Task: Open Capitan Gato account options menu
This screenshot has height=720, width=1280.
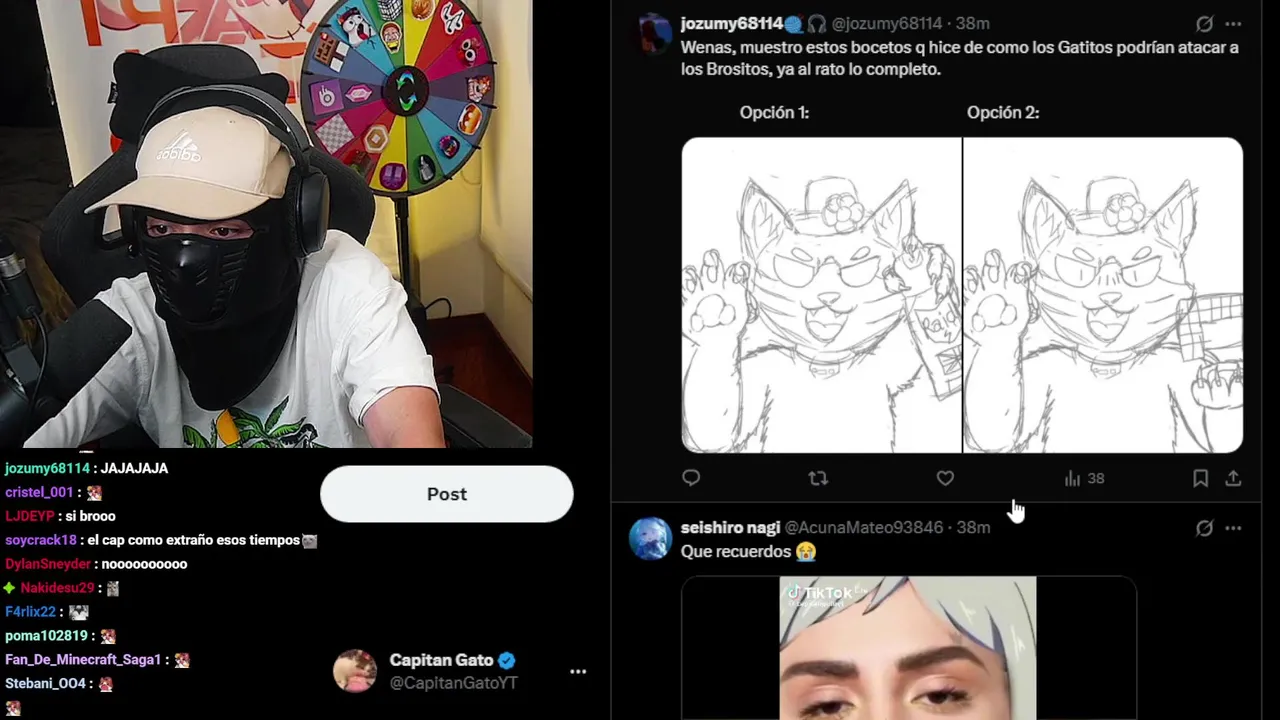Action: (x=578, y=672)
